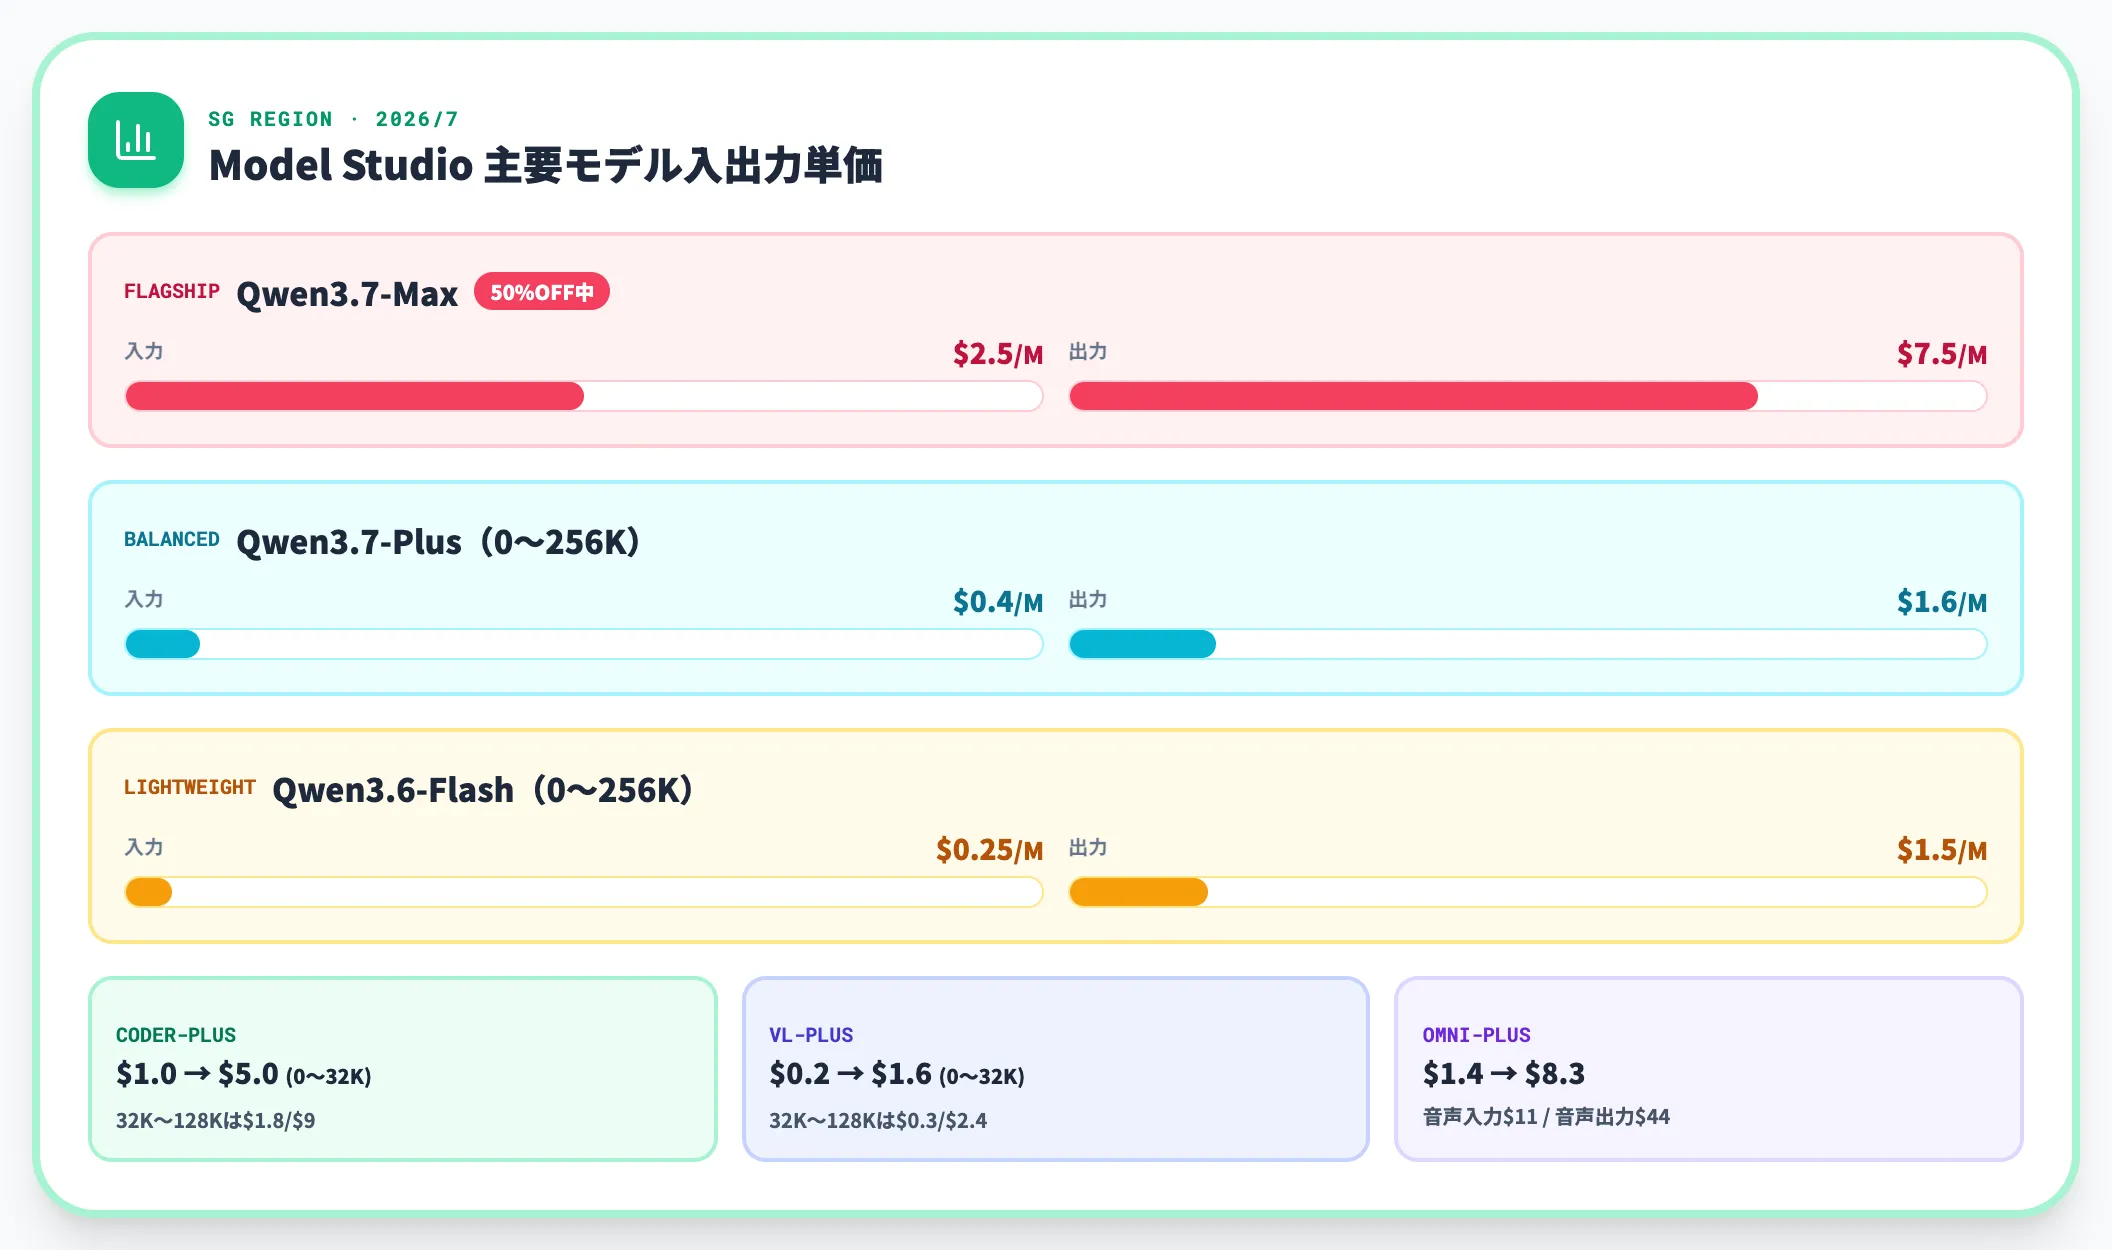The height and width of the screenshot is (1250, 2112).
Task: Click the FLAGSHIP tag label
Action: coord(172,291)
